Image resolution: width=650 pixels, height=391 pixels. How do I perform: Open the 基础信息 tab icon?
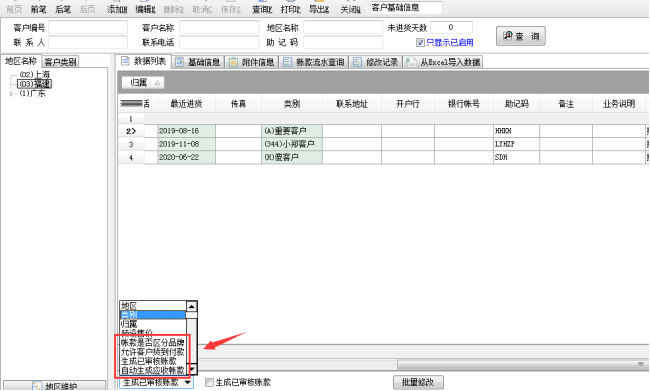[179, 62]
